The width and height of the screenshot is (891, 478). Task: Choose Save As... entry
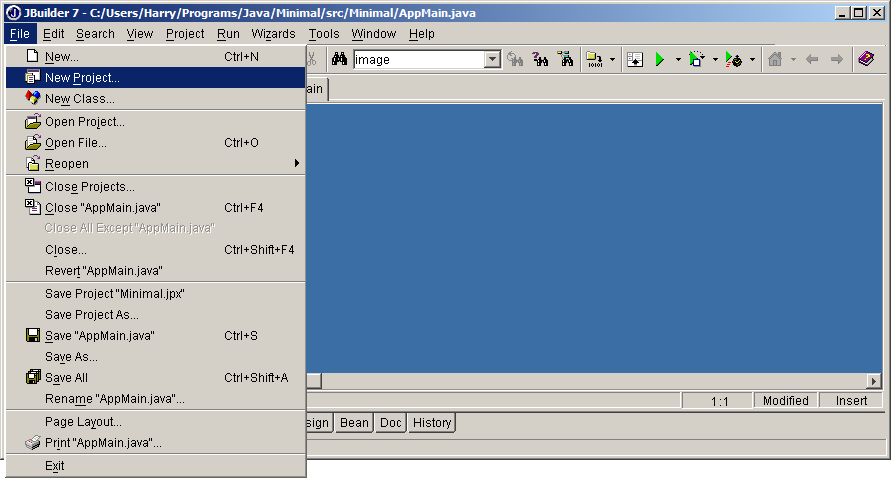point(156,356)
